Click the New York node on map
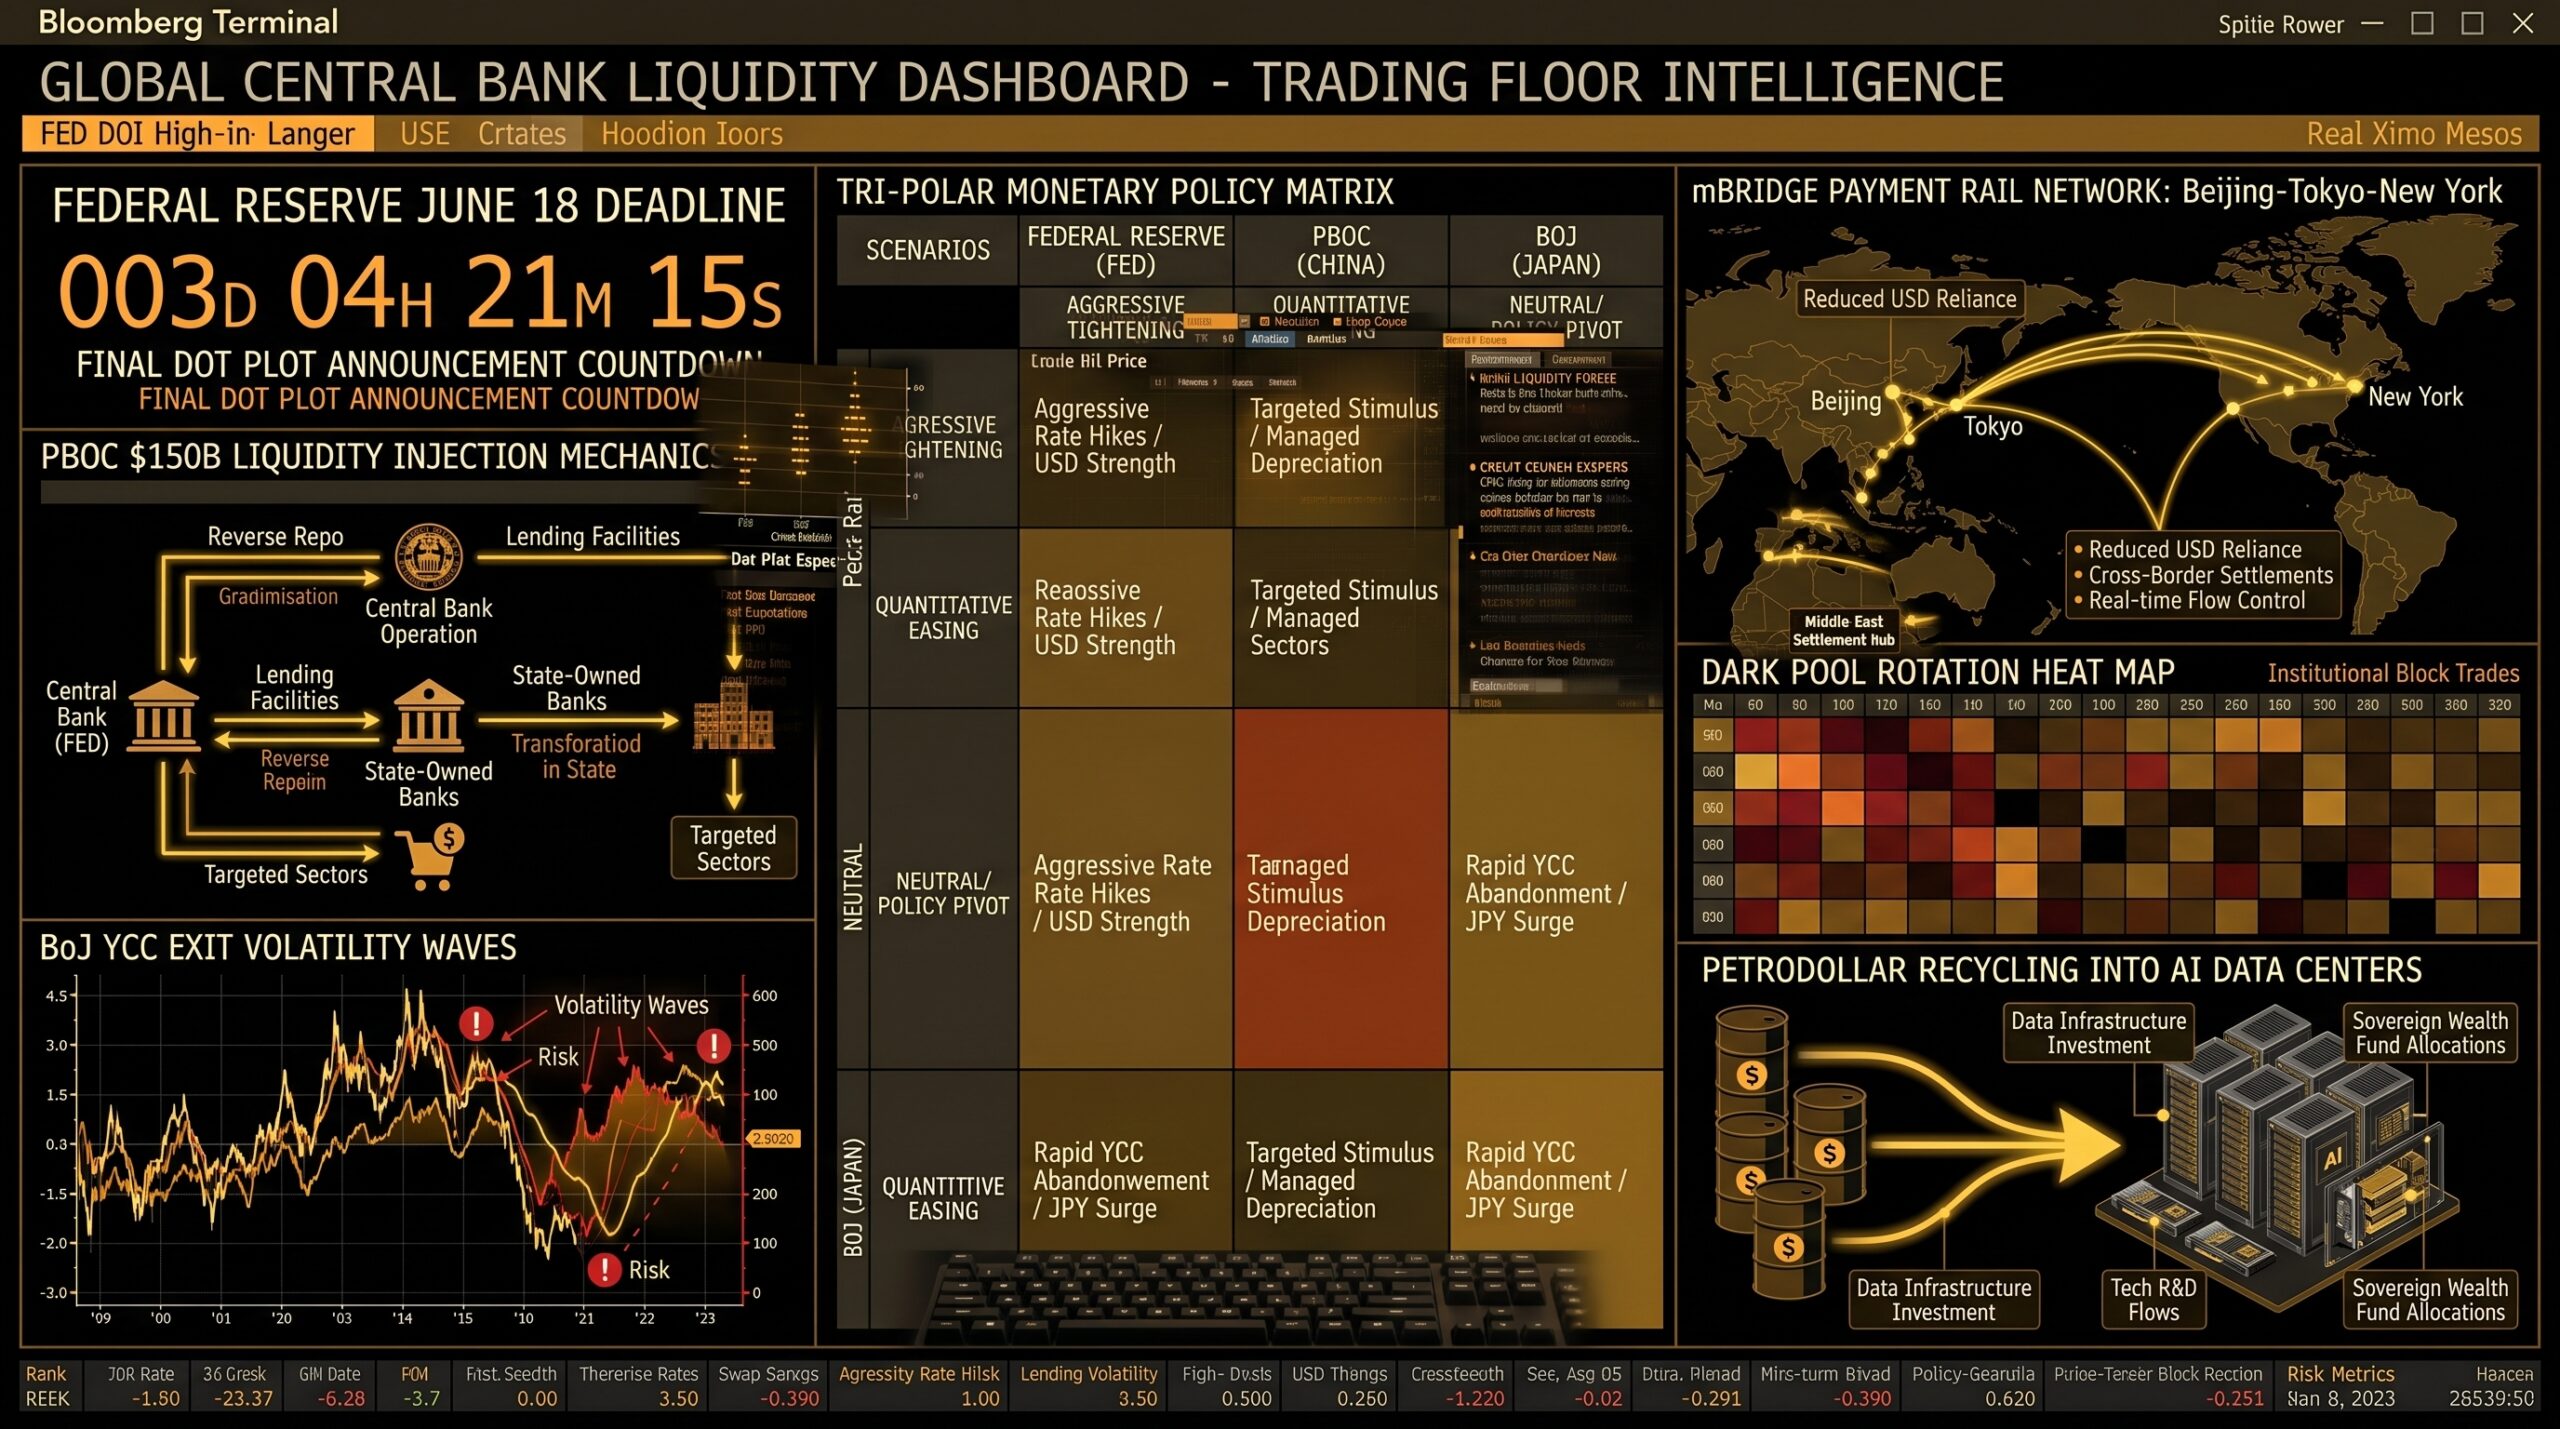The width and height of the screenshot is (2560, 1429). click(x=2354, y=385)
